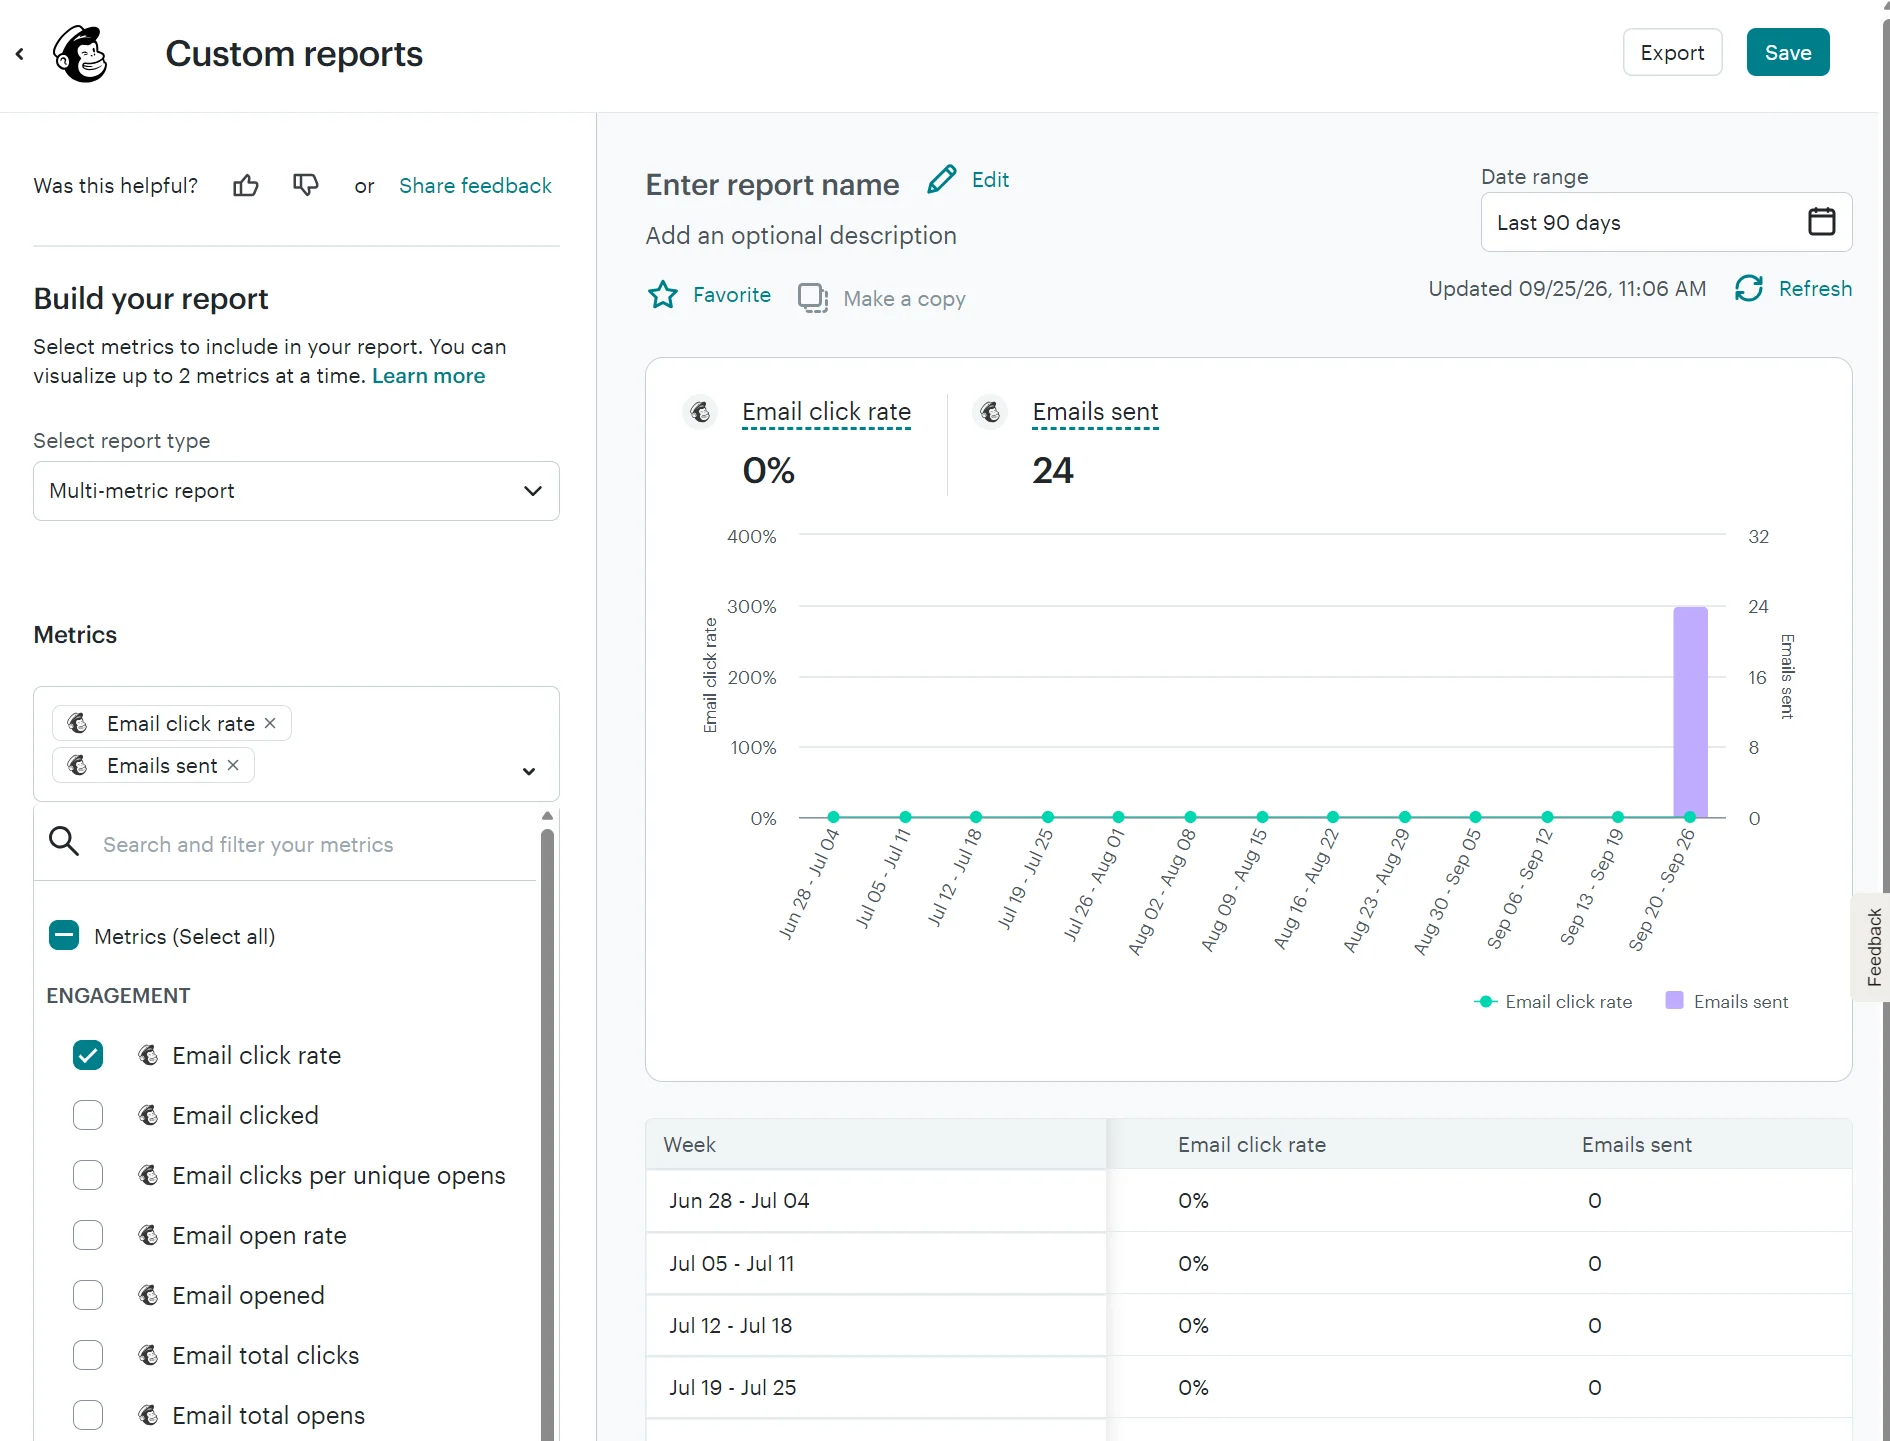Click the Refresh text link

tap(1815, 289)
